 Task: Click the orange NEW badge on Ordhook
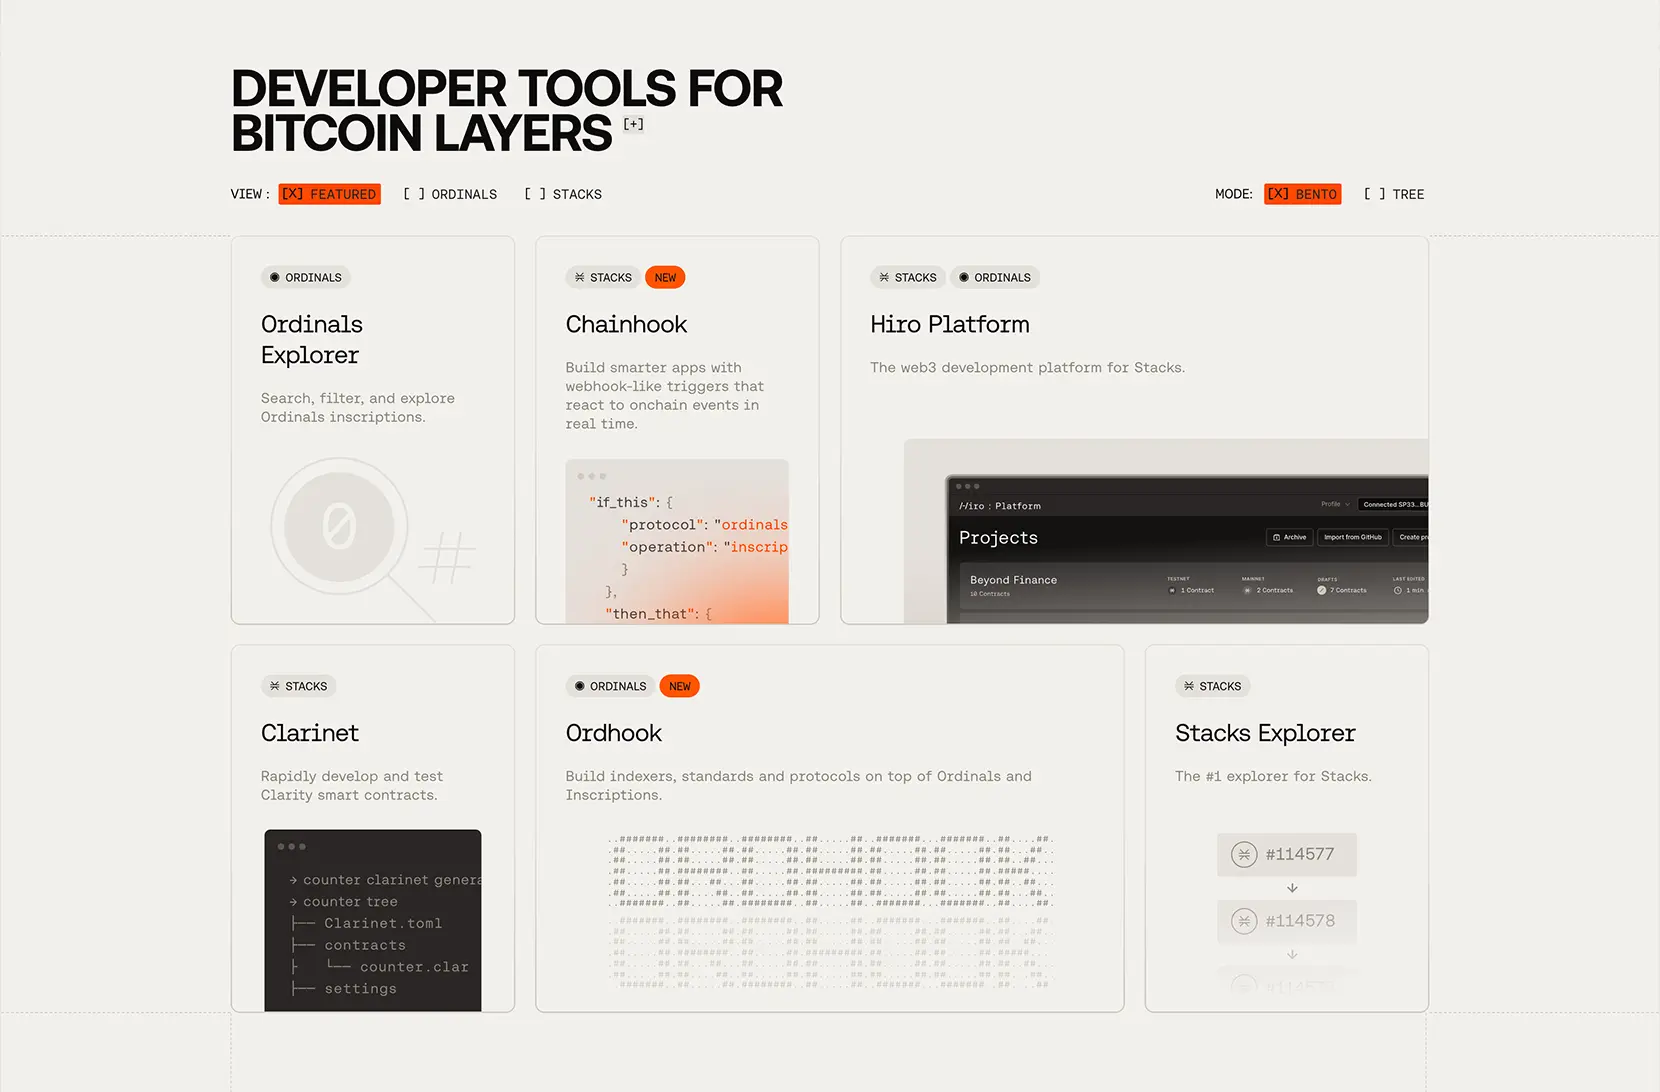click(x=680, y=686)
